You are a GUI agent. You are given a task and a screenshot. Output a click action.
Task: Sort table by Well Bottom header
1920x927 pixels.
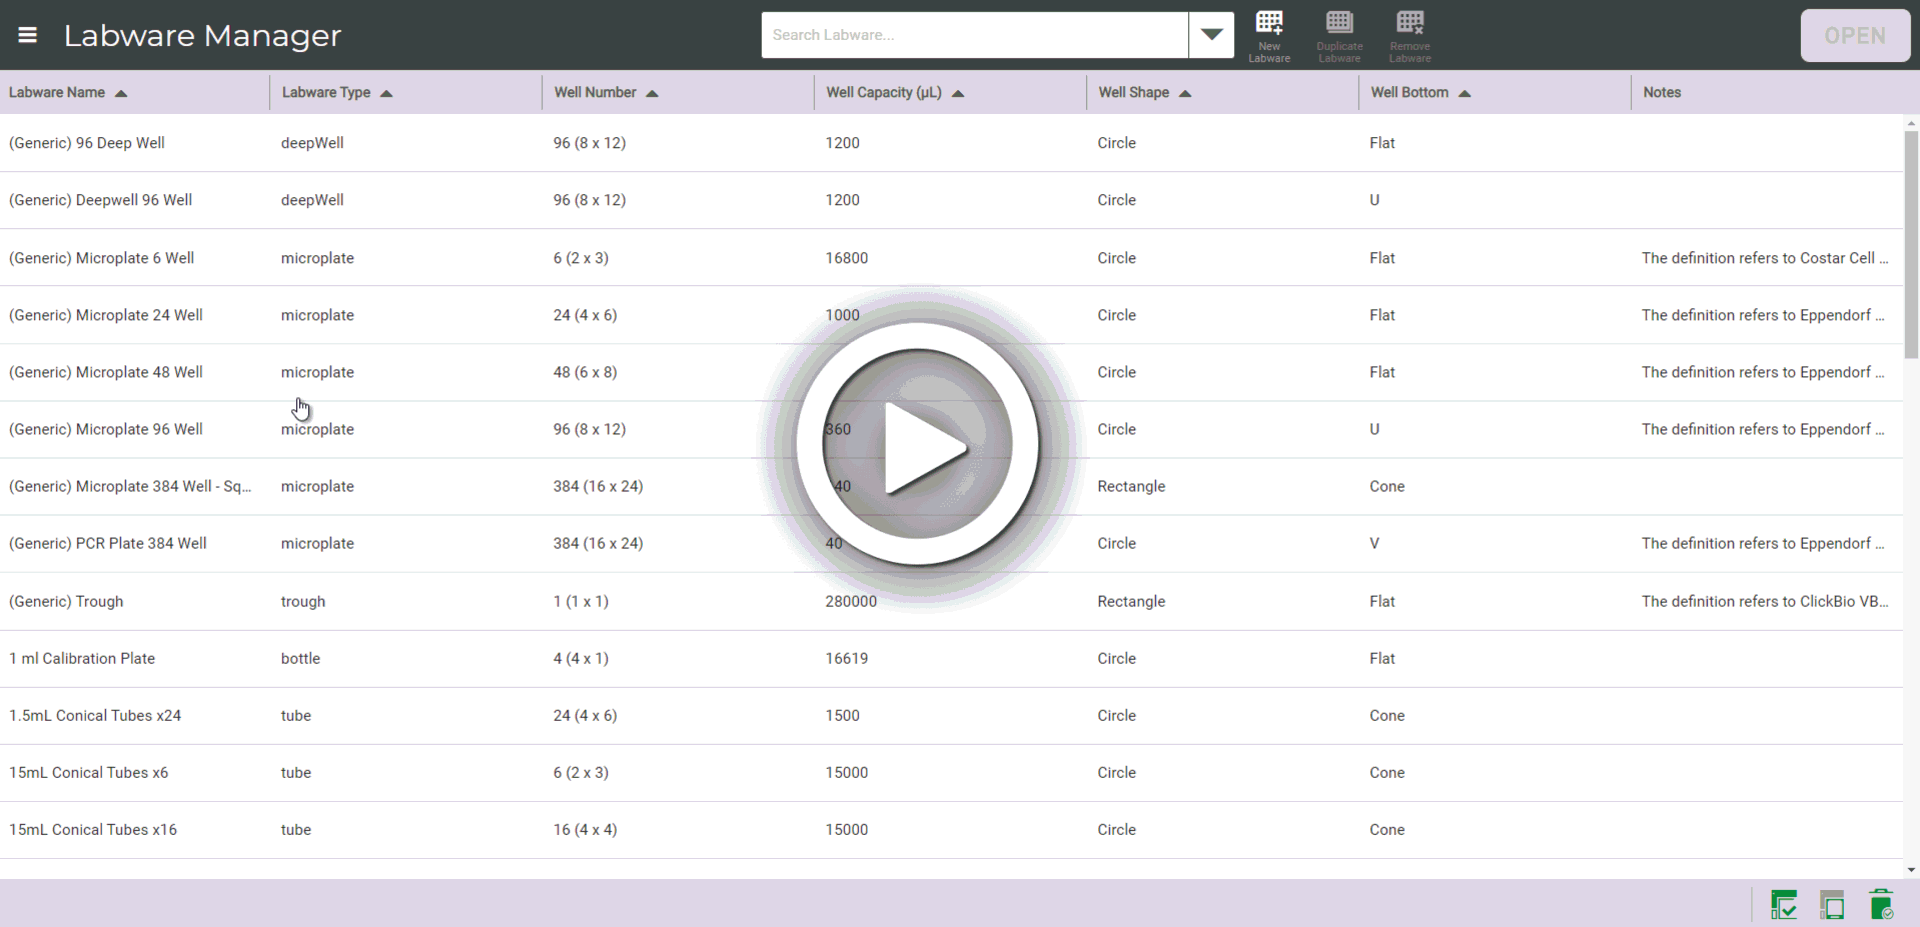(x=1409, y=93)
